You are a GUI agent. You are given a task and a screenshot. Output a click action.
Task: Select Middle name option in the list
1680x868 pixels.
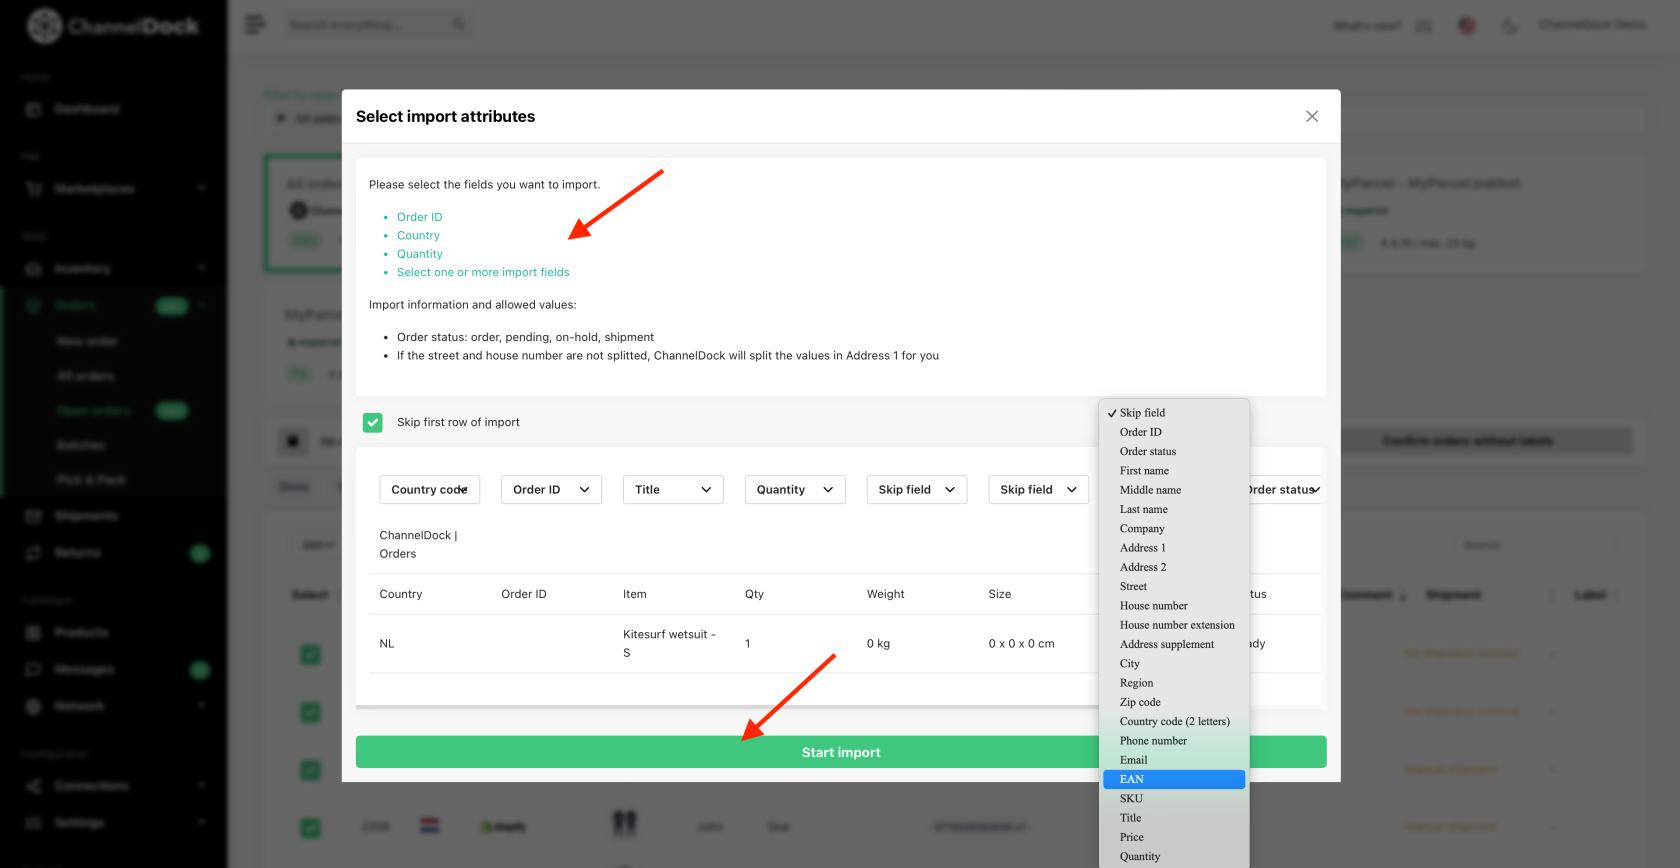coord(1174,490)
